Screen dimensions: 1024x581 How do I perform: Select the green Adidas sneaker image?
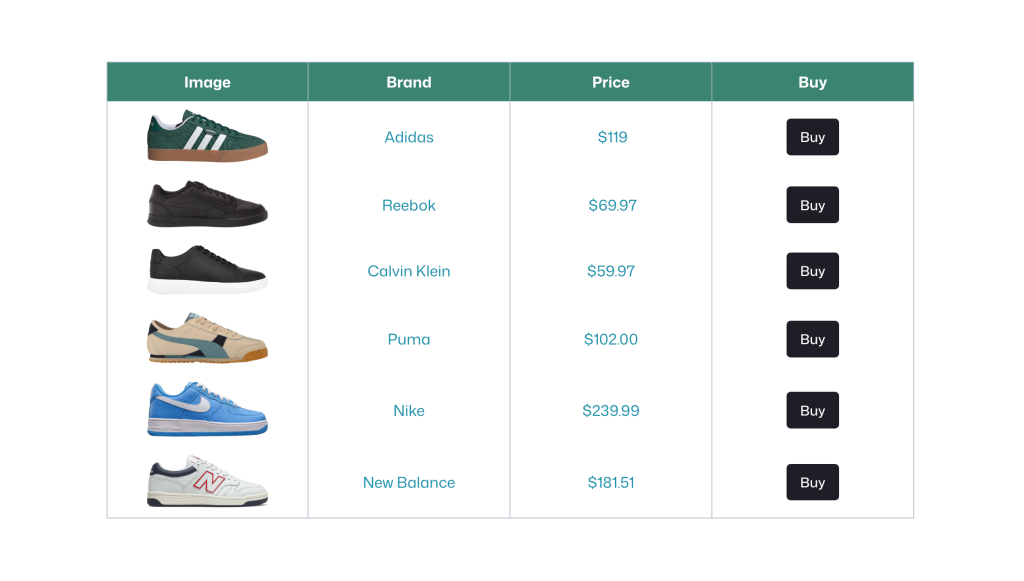[206, 137]
